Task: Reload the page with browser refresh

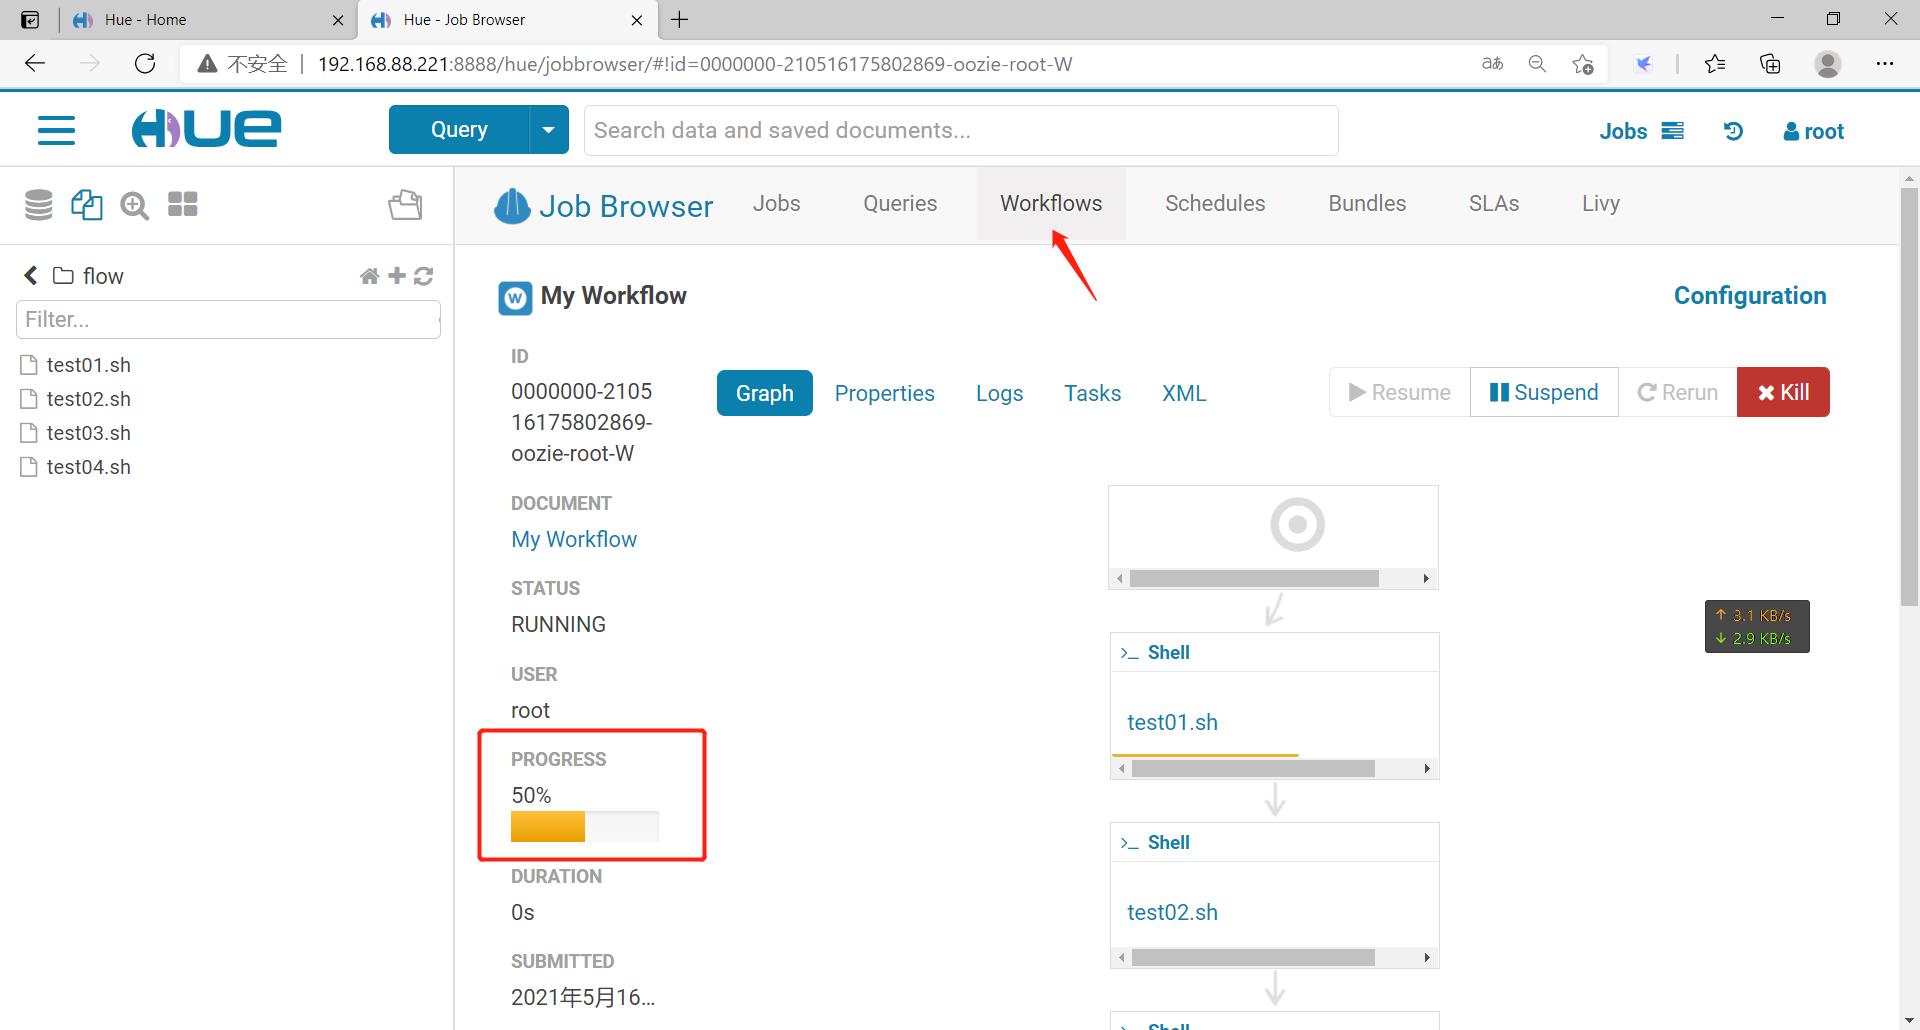Action: click(x=145, y=64)
